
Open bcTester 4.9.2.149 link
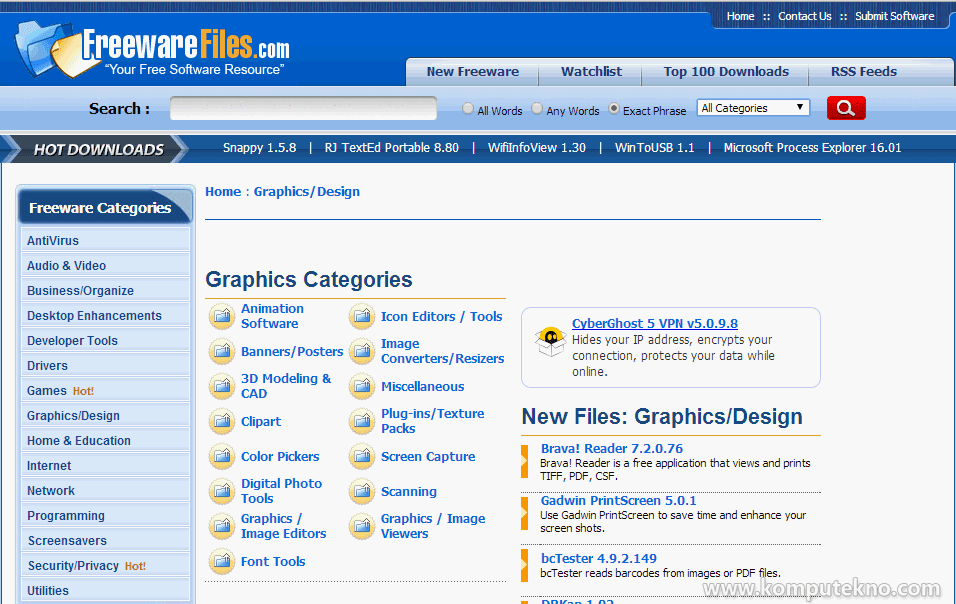click(x=599, y=558)
